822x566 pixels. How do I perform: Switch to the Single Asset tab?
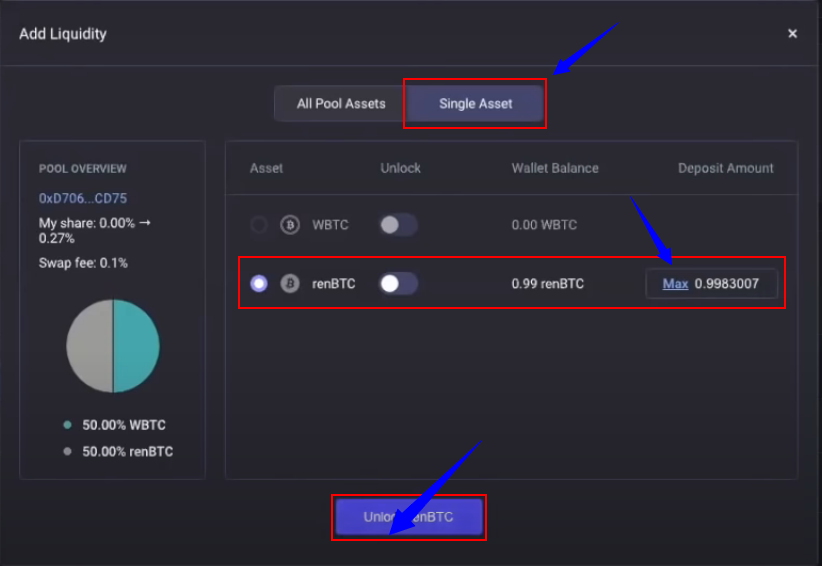(475, 104)
